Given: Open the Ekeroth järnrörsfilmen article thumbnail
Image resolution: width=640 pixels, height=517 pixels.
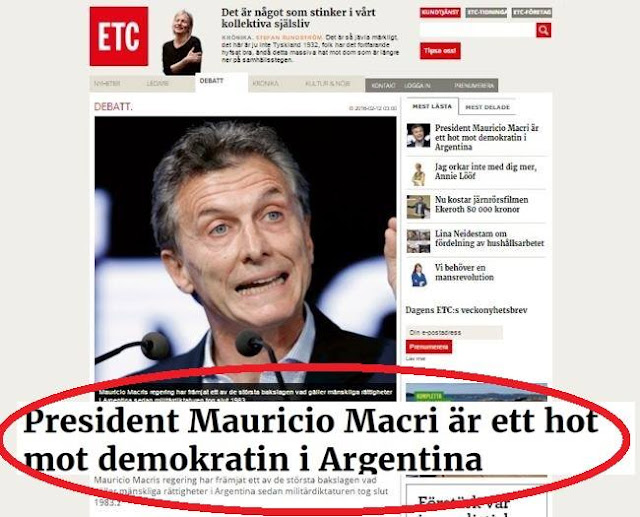Looking at the screenshot, I should [418, 207].
